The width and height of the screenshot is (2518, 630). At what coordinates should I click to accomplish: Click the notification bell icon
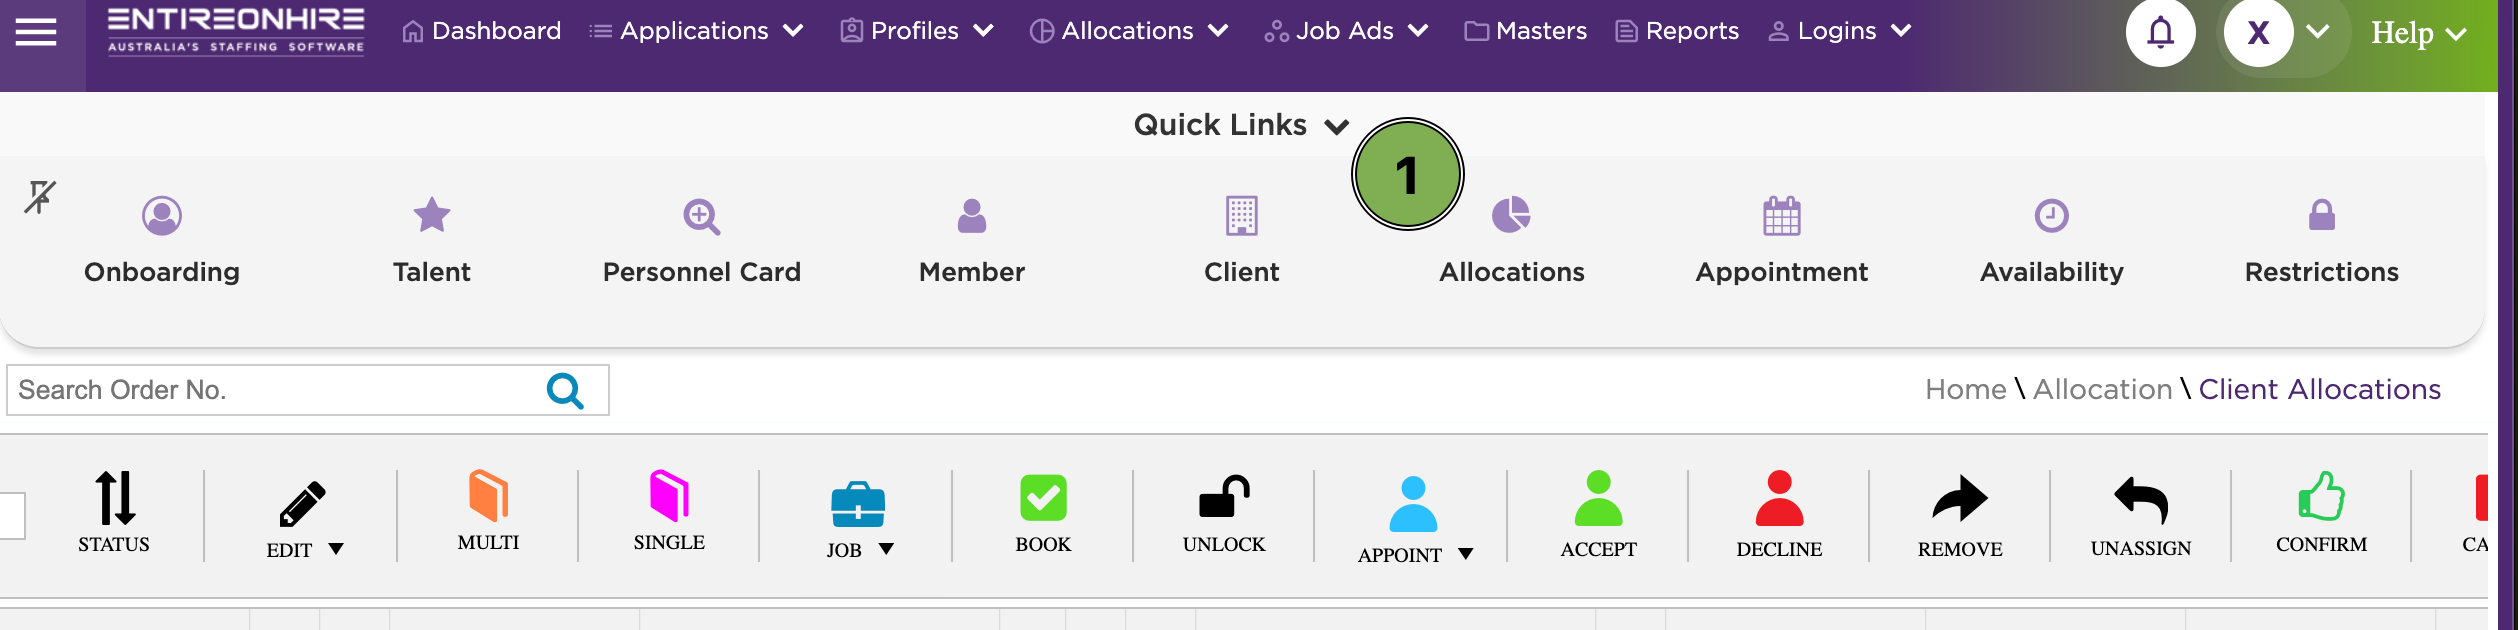[2160, 33]
